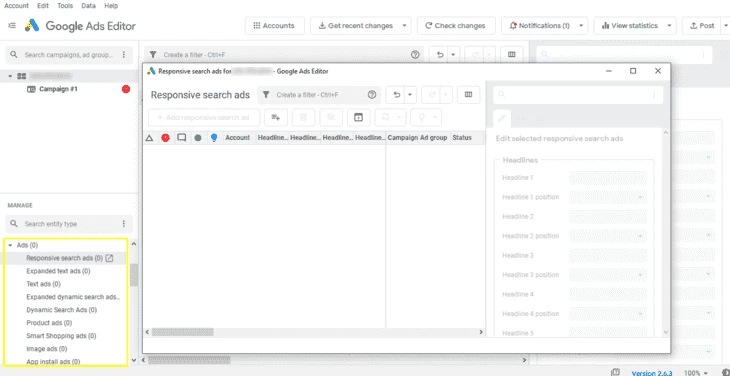Click the disabled find and replace icon
730x376 pixels.
pos(331,118)
